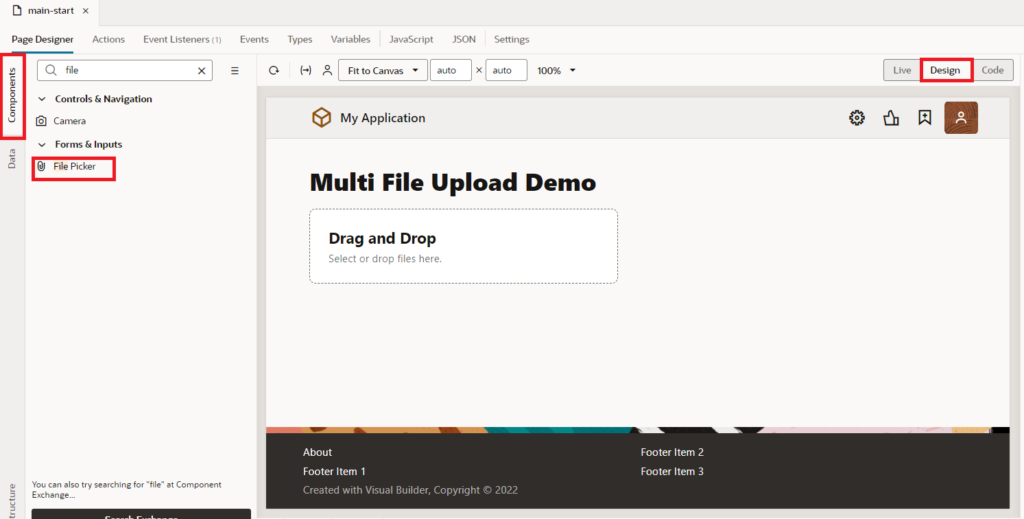
Task: Select the Data side panel tab
Action: coord(12,159)
